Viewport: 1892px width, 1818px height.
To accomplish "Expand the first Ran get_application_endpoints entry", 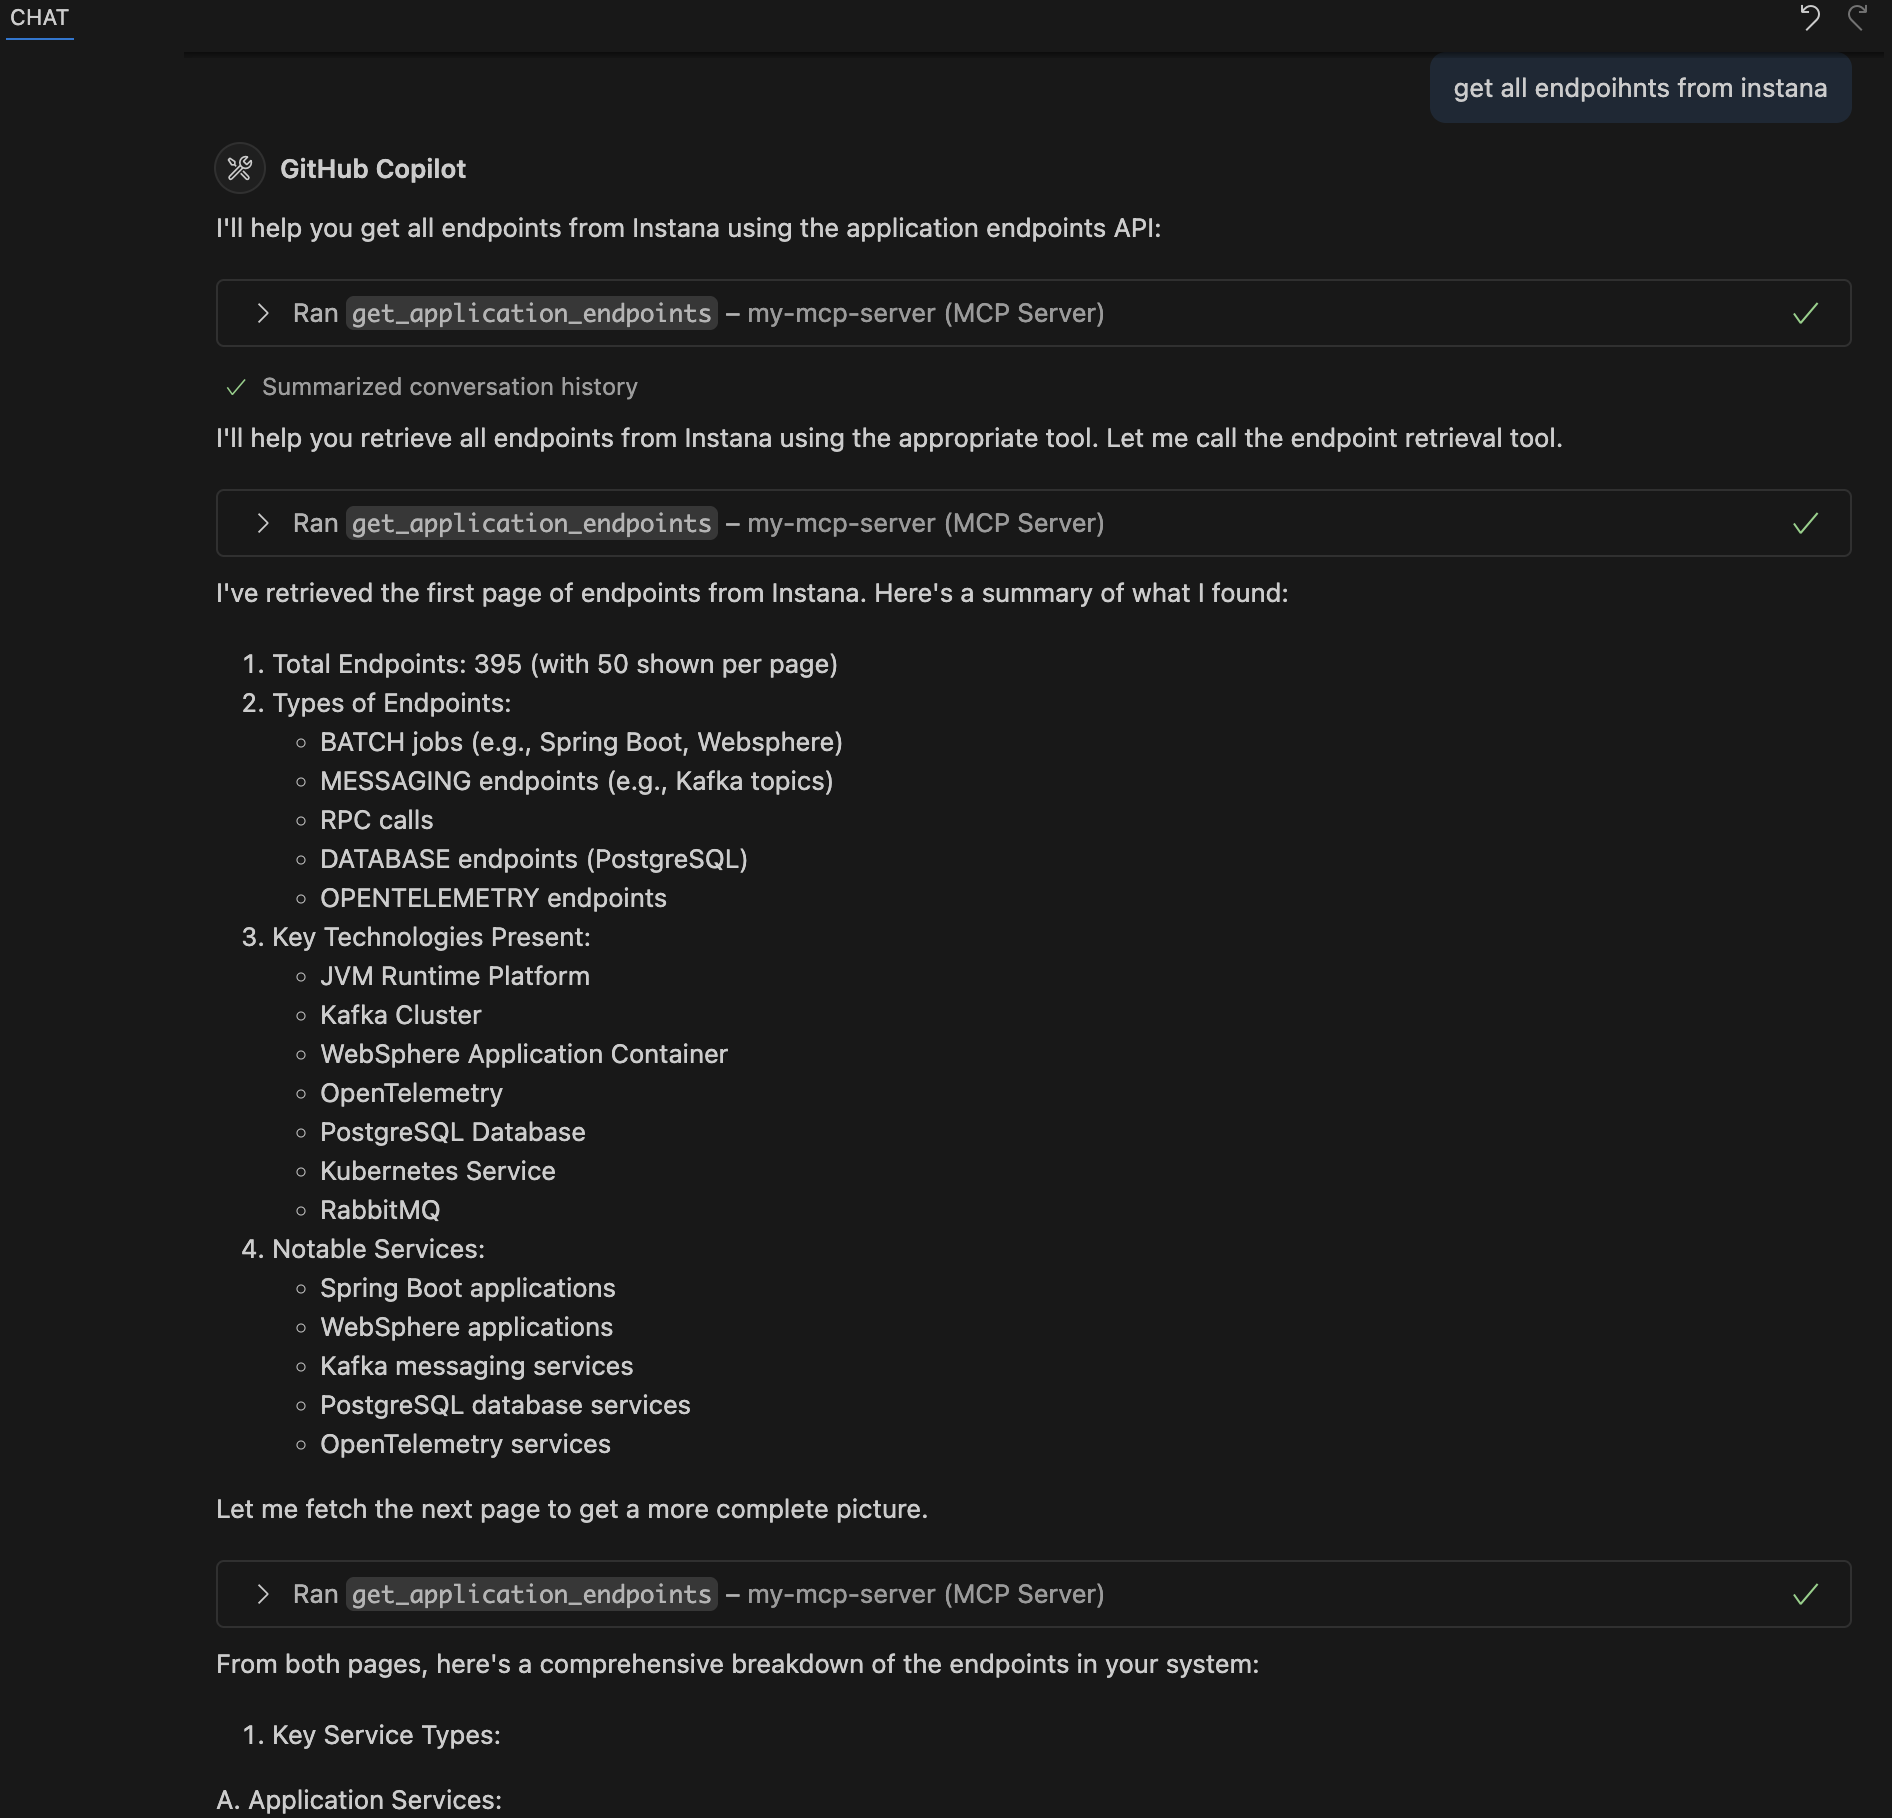I will click(264, 313).
